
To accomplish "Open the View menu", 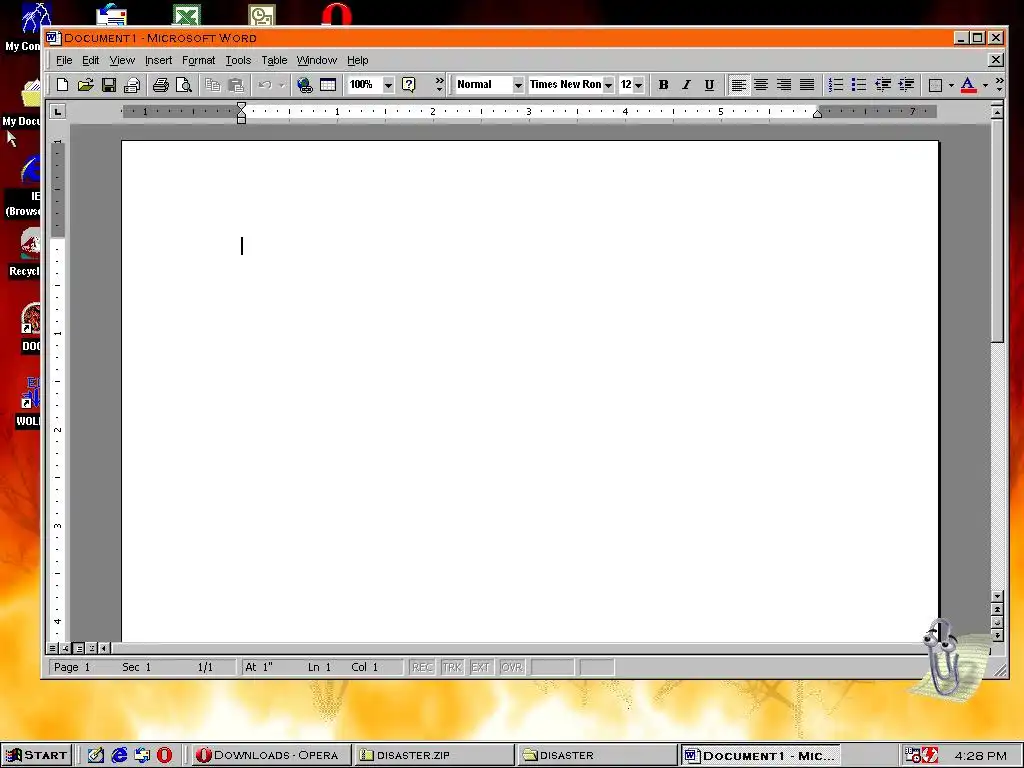I will pyautogui.click(x=121, y=60).
